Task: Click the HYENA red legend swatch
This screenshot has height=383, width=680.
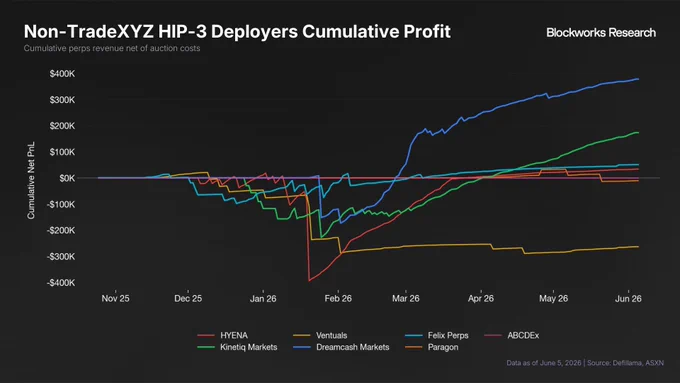Action: [x=206, y=336]
